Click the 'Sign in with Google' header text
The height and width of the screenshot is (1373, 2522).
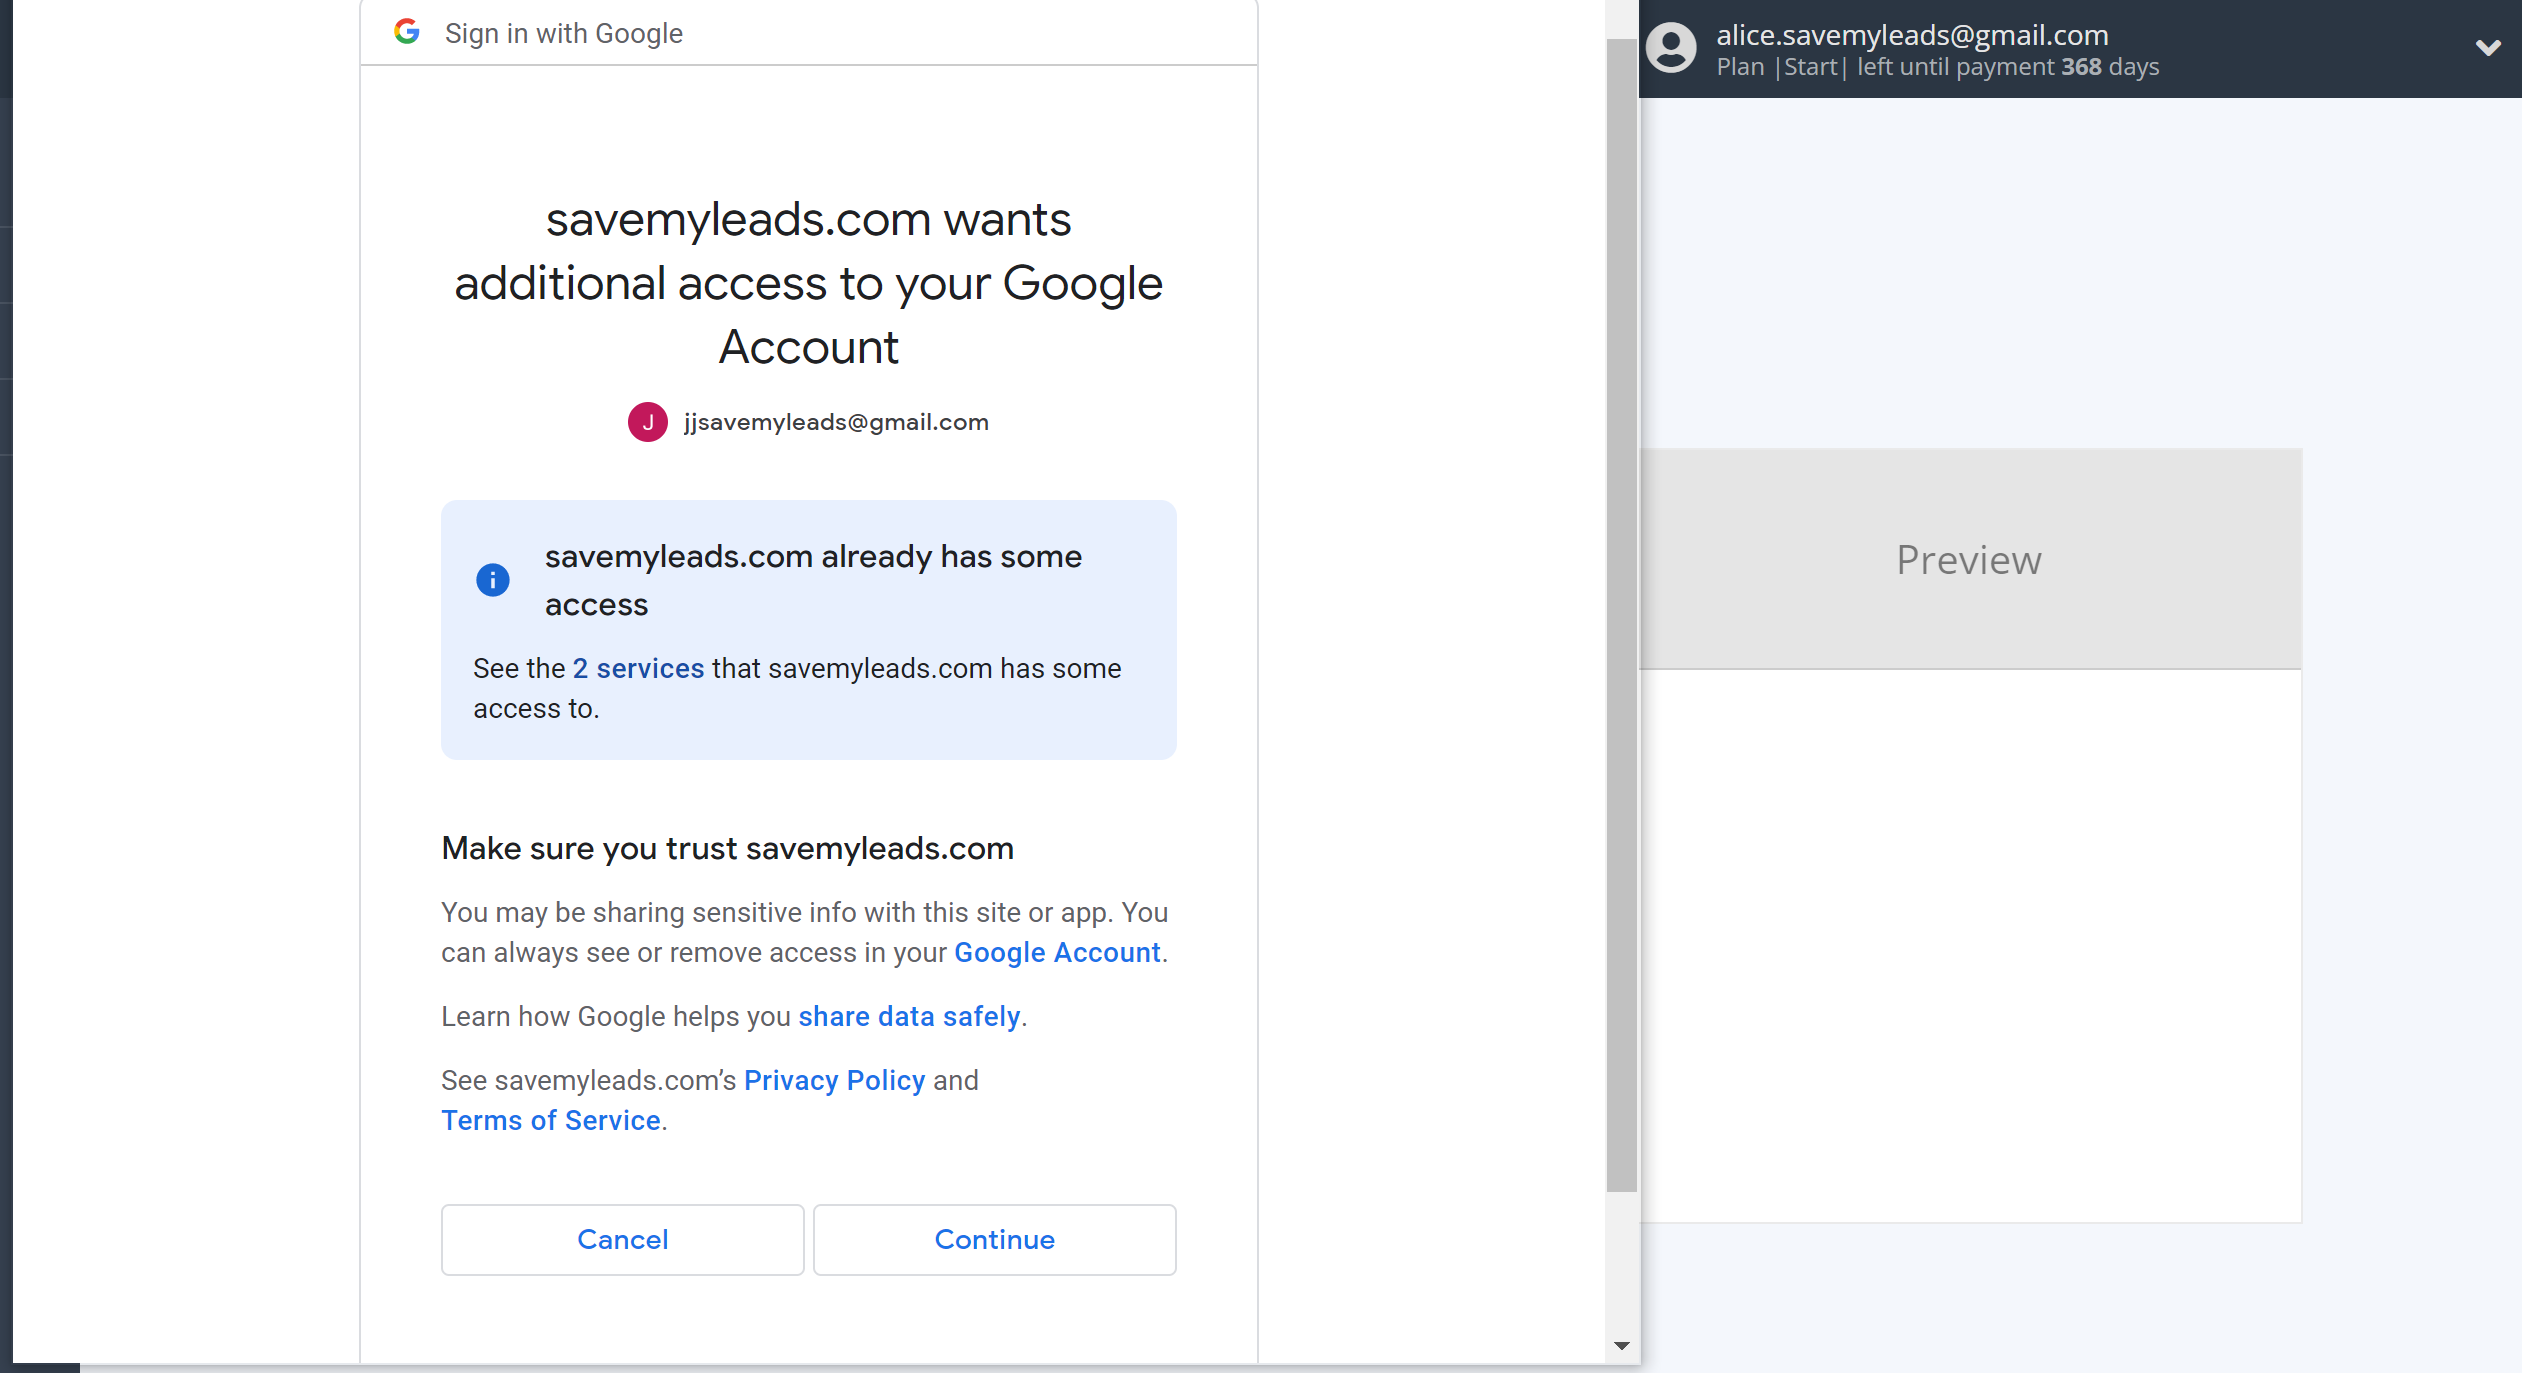pos(564,33)
